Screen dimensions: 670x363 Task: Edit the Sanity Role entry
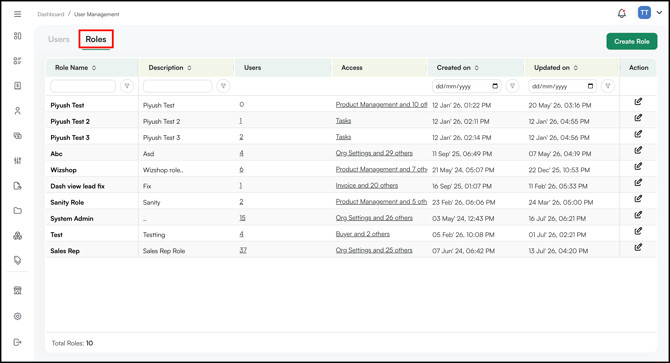tap(638, 199)
